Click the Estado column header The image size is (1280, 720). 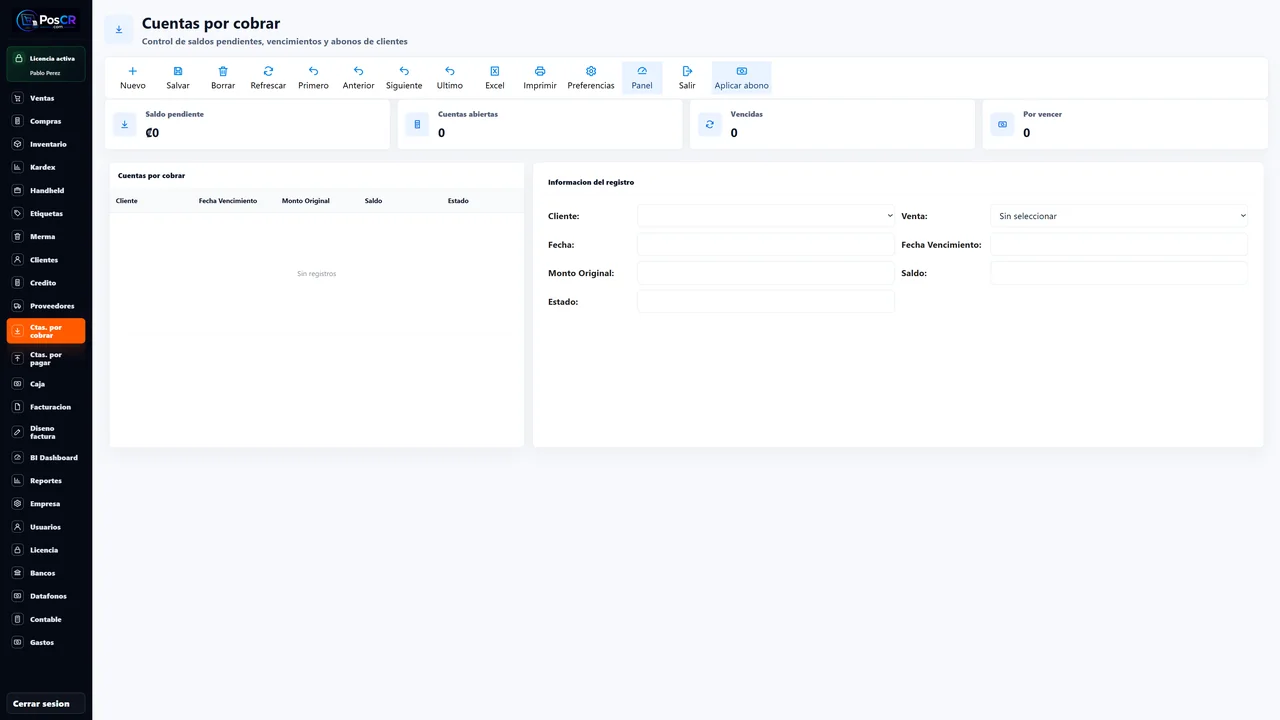(x=458, y=201)
